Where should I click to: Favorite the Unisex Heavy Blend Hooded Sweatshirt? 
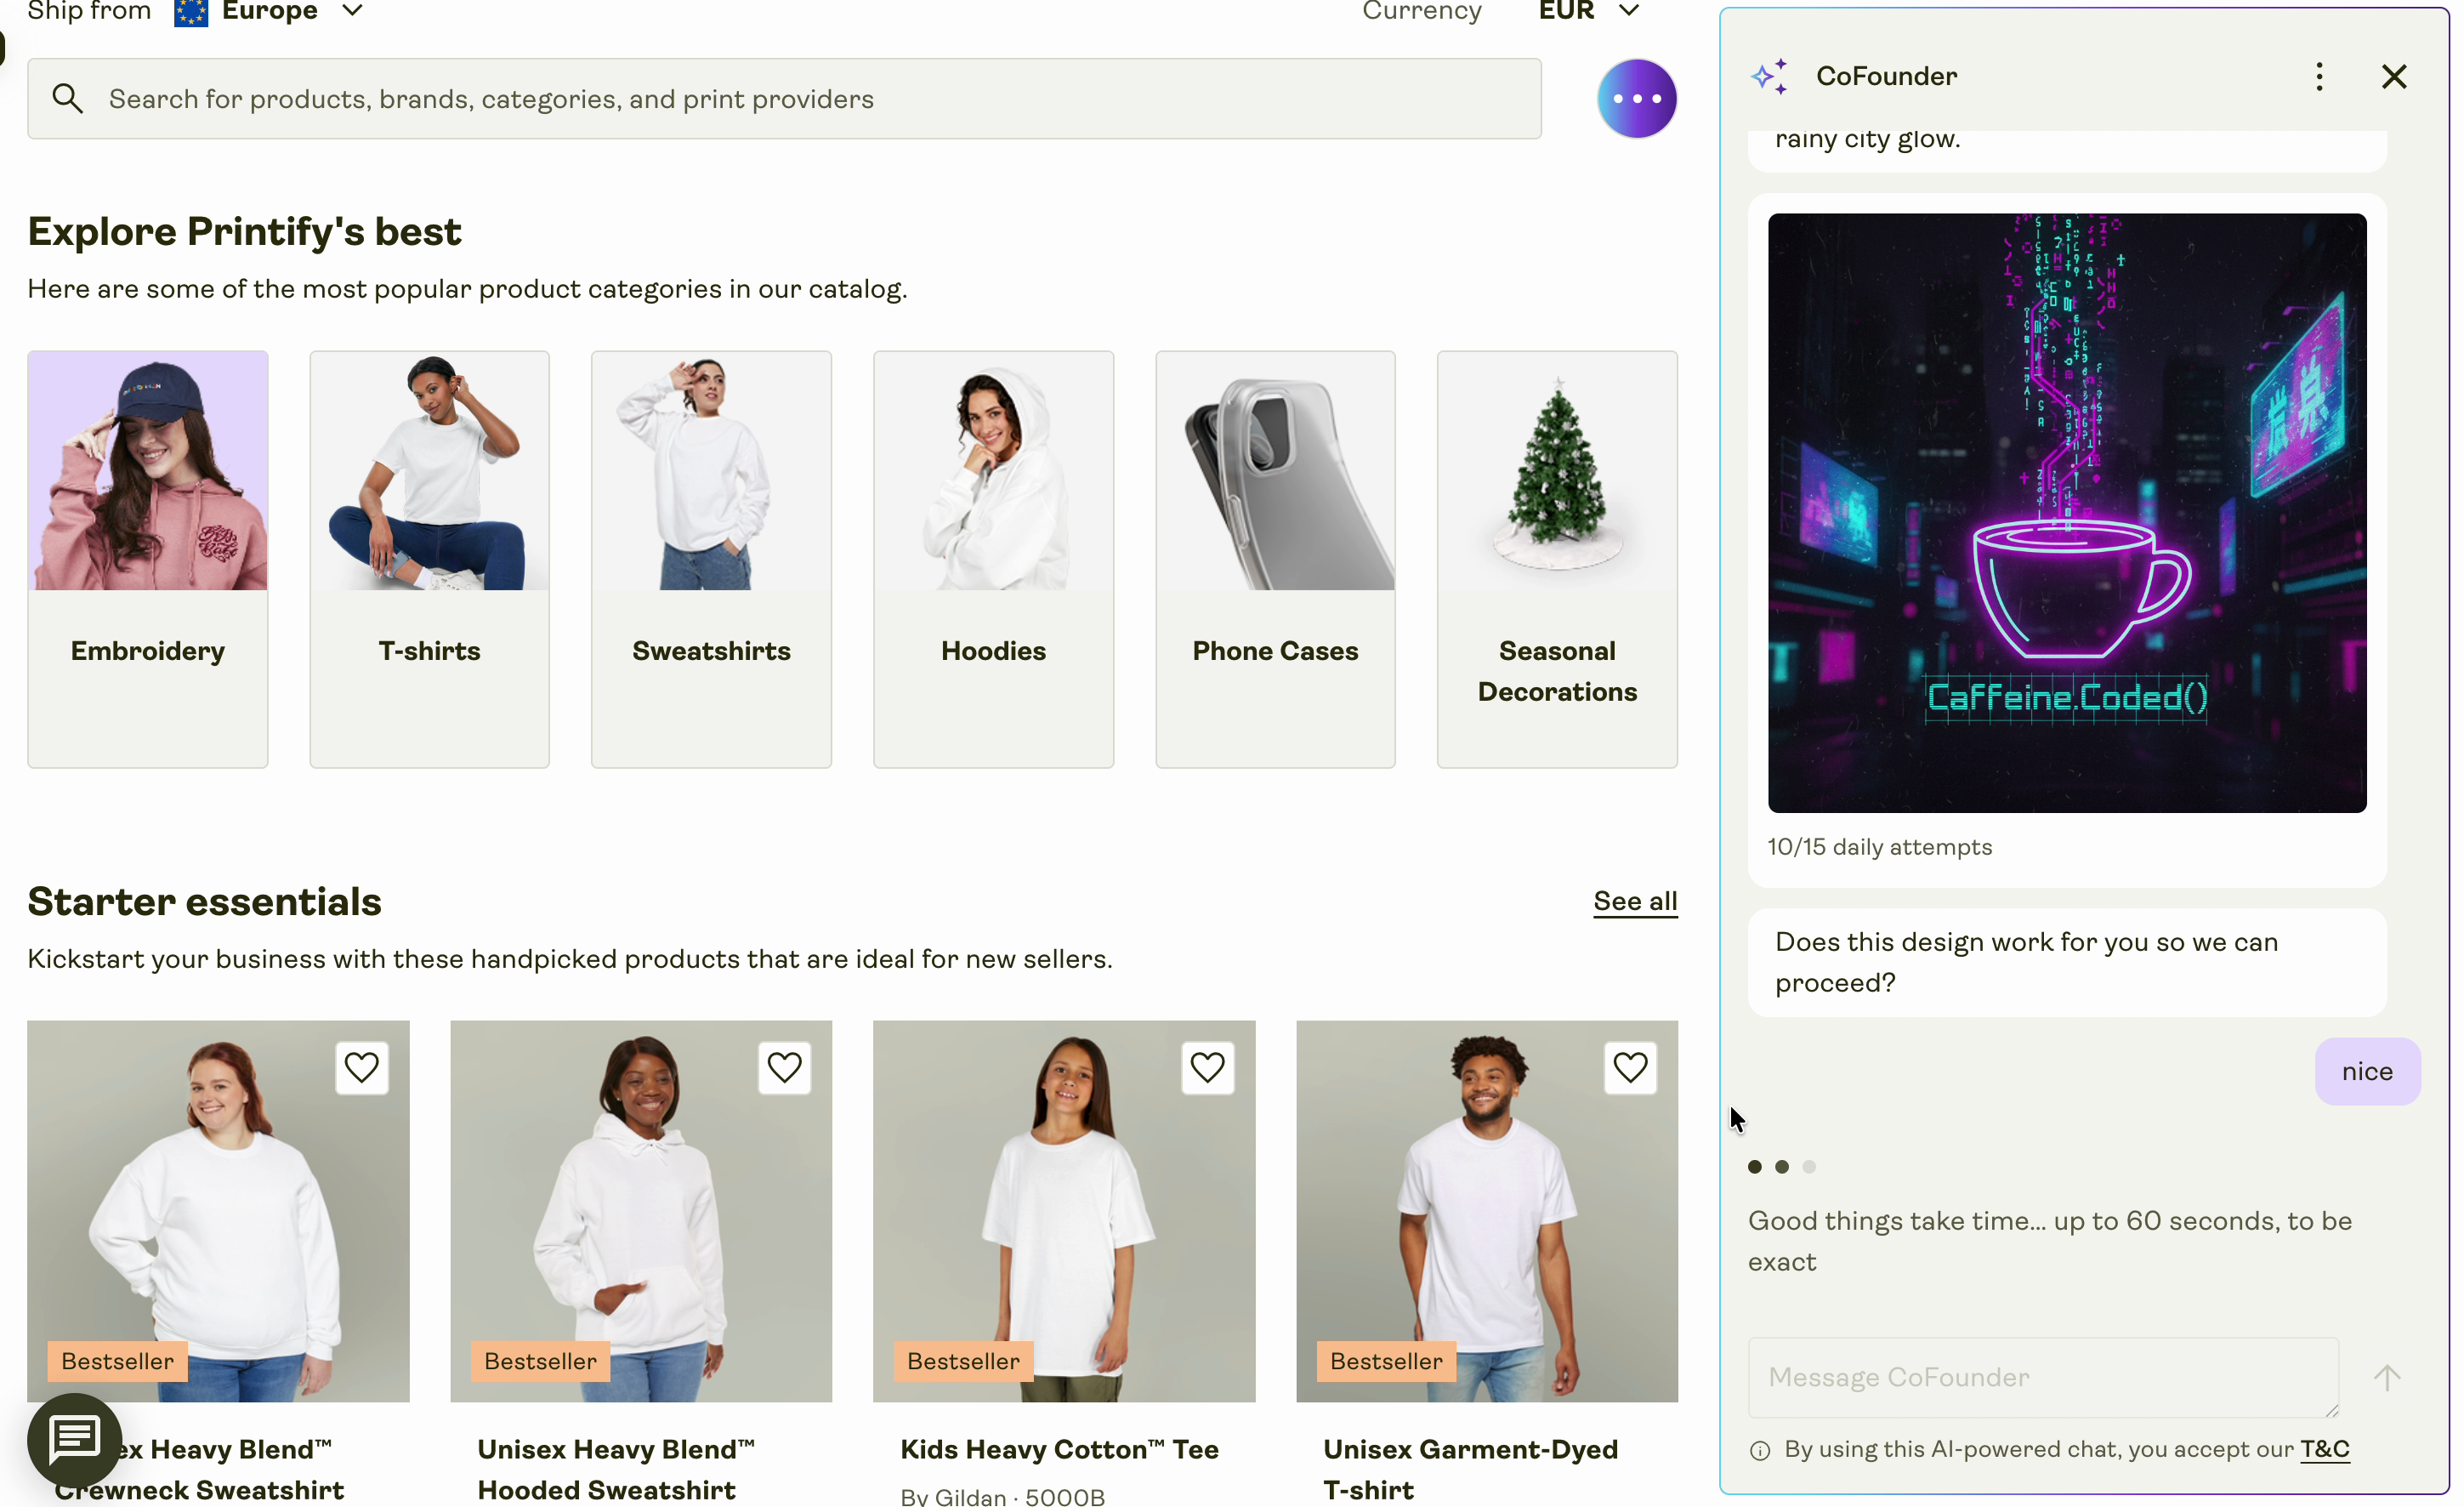(784, 1068)
